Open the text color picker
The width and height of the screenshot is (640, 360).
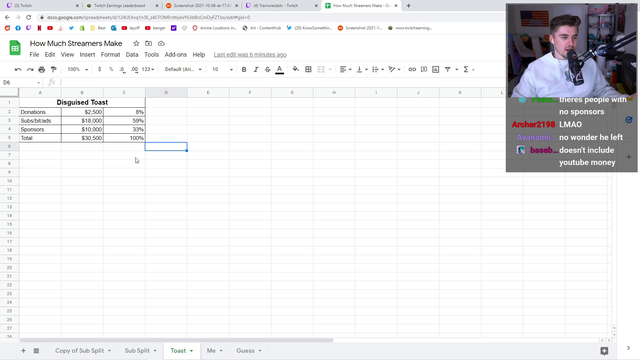click(280, 70)
